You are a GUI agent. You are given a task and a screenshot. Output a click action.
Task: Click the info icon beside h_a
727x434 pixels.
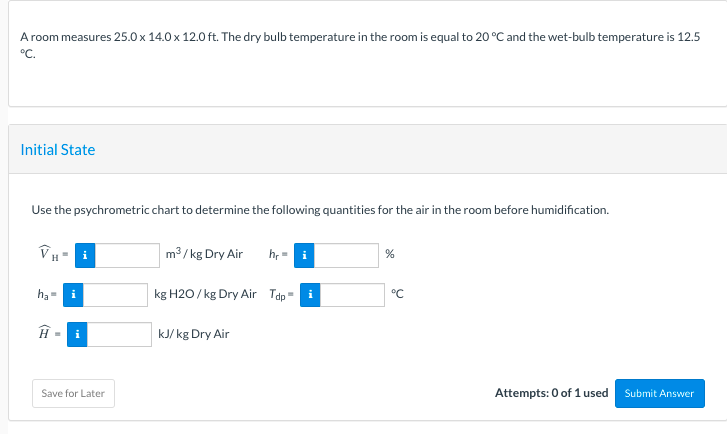(x=75, y=294)
